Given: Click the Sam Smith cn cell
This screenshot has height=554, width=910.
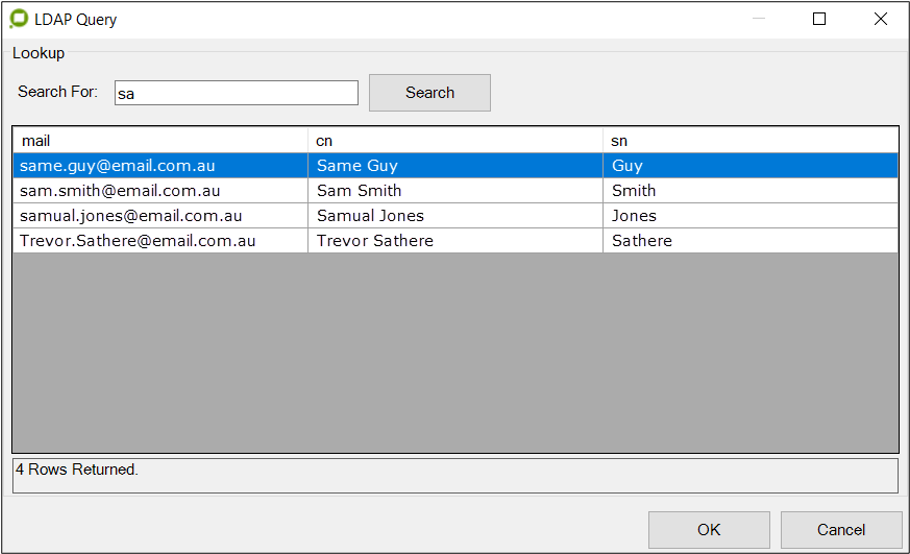Looking at the screenshot, I should point(359,191).
